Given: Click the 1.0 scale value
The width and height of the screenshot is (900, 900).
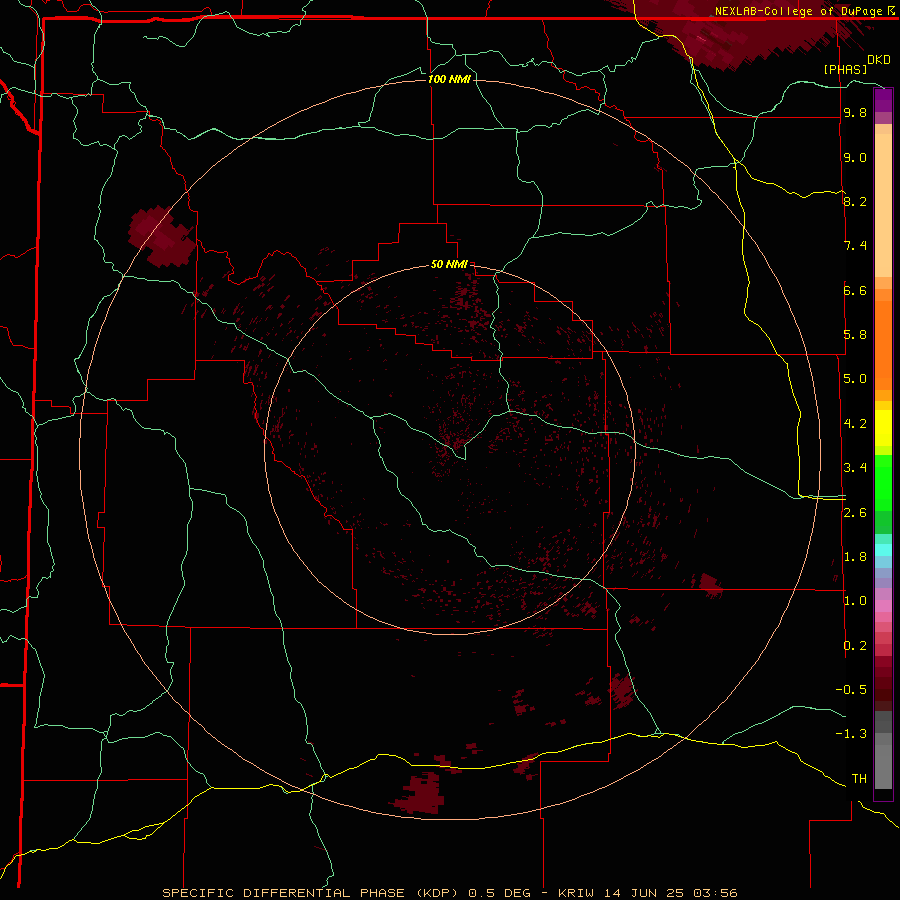Looking at the screenshot, I should [855, 601].
